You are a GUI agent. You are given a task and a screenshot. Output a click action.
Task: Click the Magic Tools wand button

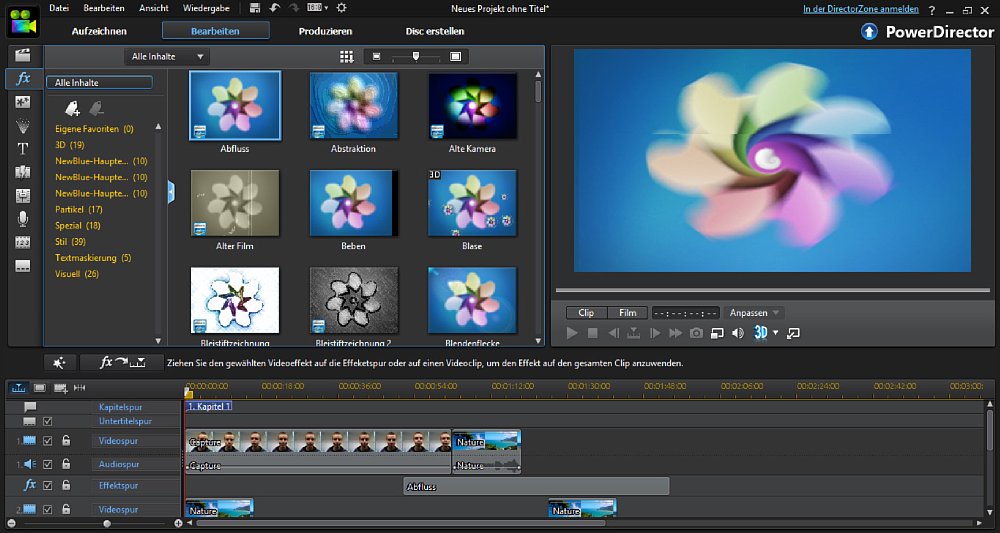60,362
